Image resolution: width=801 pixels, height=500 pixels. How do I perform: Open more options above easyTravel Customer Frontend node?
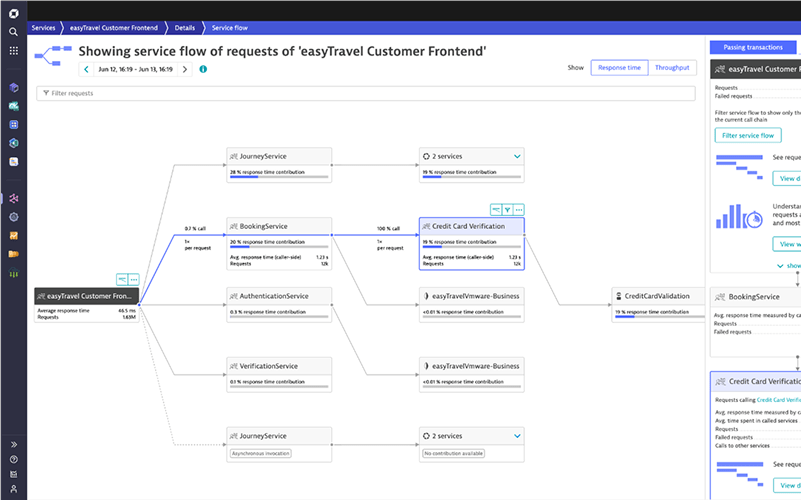click(x=133, y=280)
